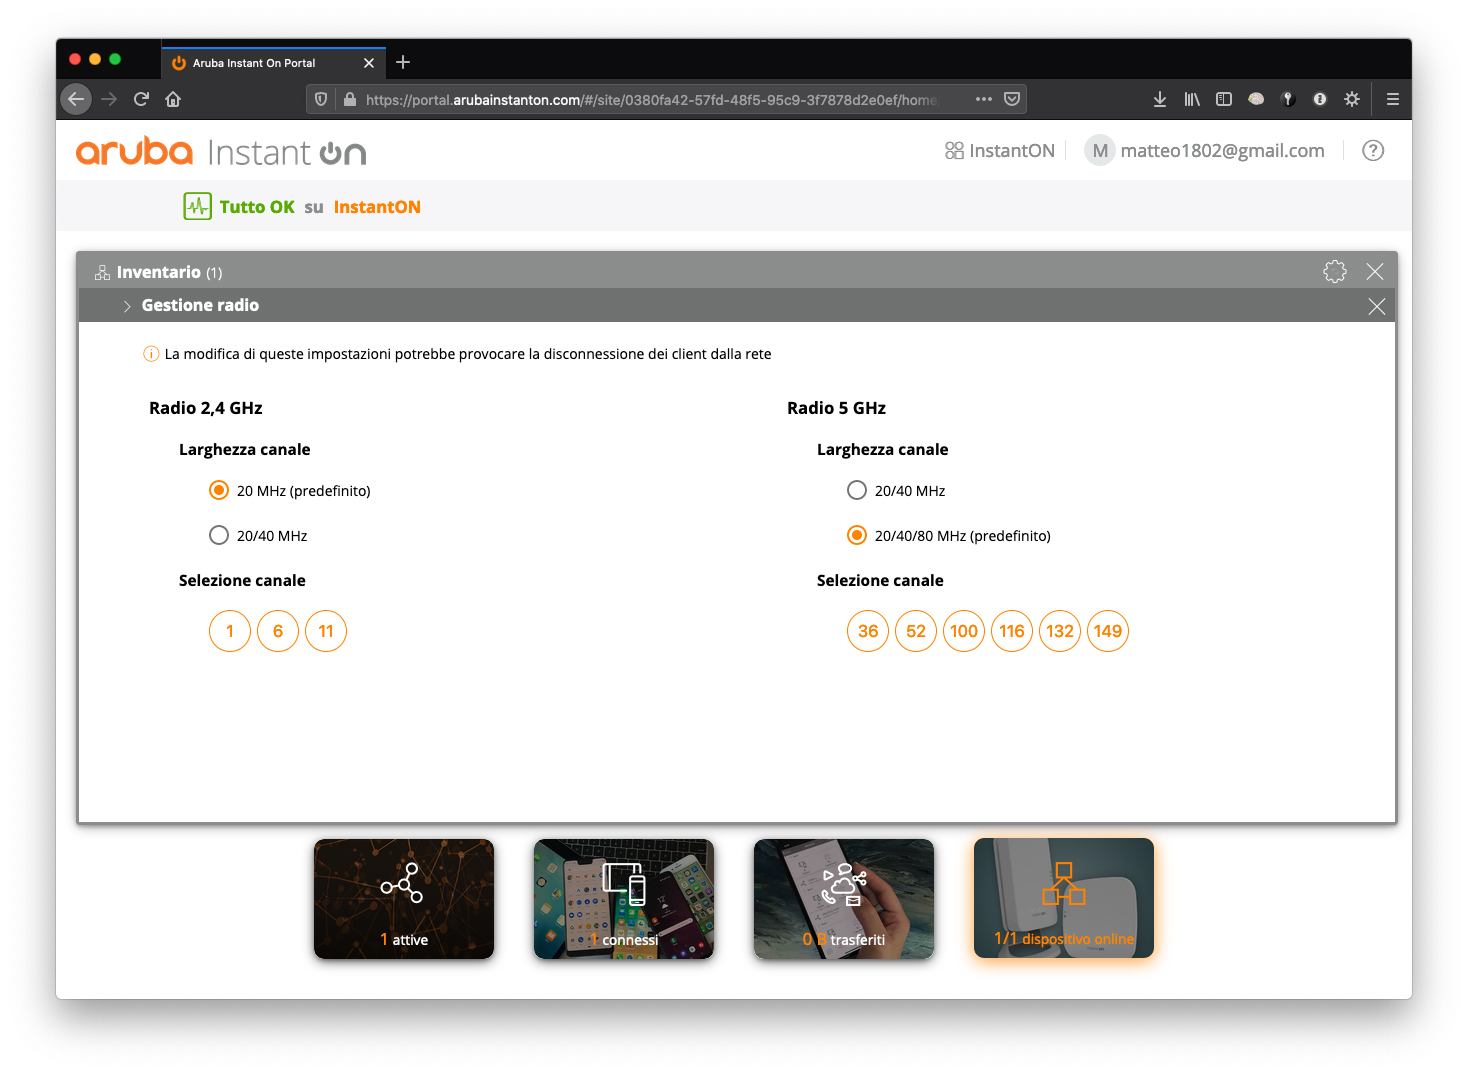Click the Tutto OK status text
The height and width of the screenshot is (1073, 1468).
pyautogui.click(x=257, y=207)
